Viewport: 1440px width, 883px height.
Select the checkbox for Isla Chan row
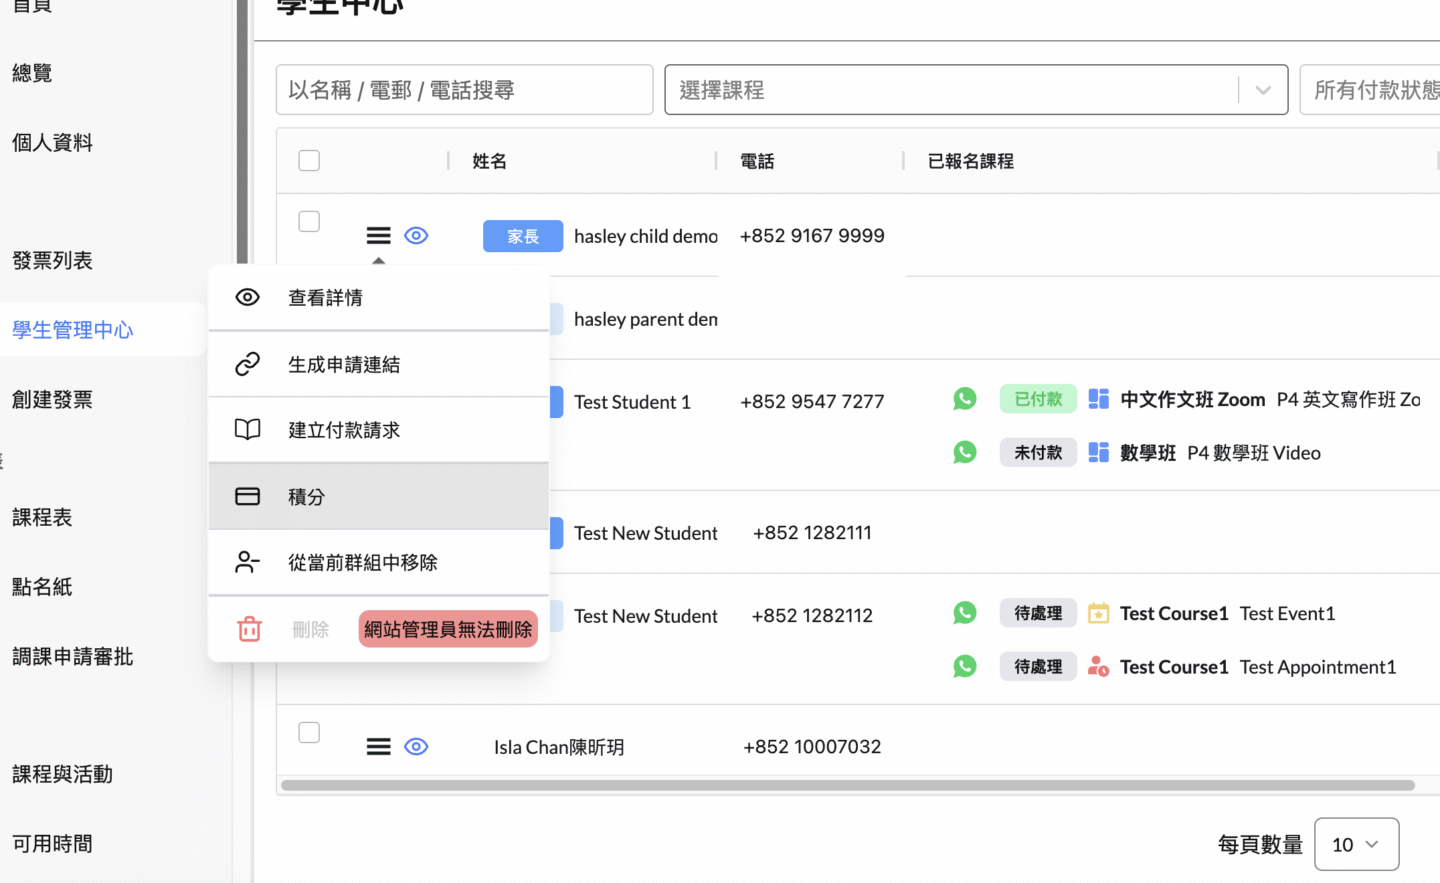(309, 733)
